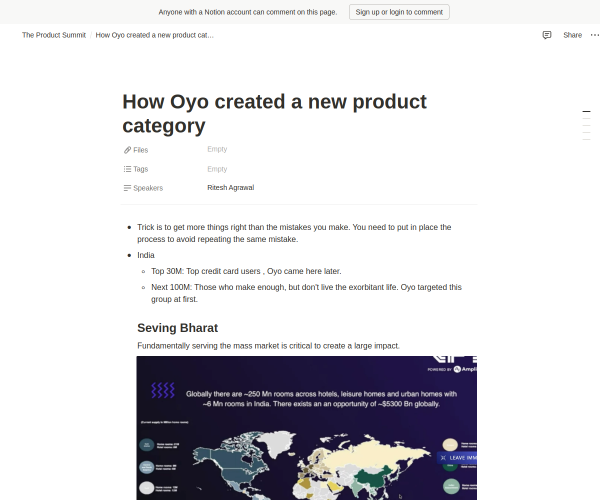Jump to last table-of-contents marker

tap(586, 140)
